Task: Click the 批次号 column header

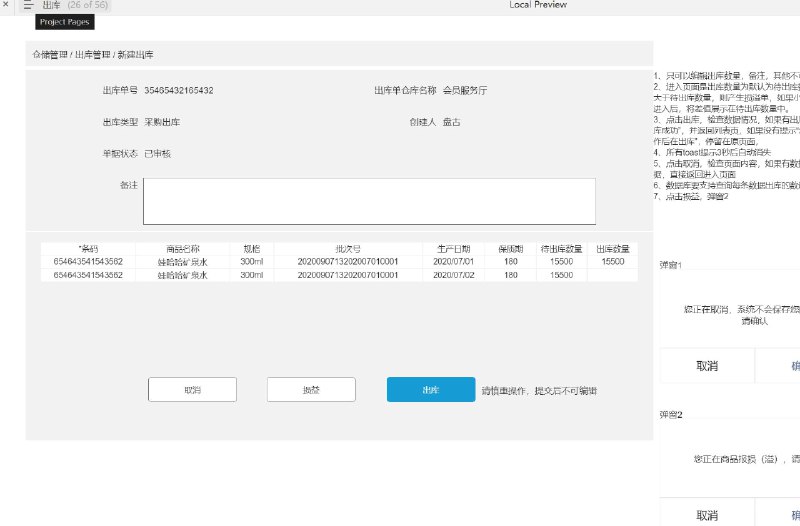Action: (x=348, y=249)
